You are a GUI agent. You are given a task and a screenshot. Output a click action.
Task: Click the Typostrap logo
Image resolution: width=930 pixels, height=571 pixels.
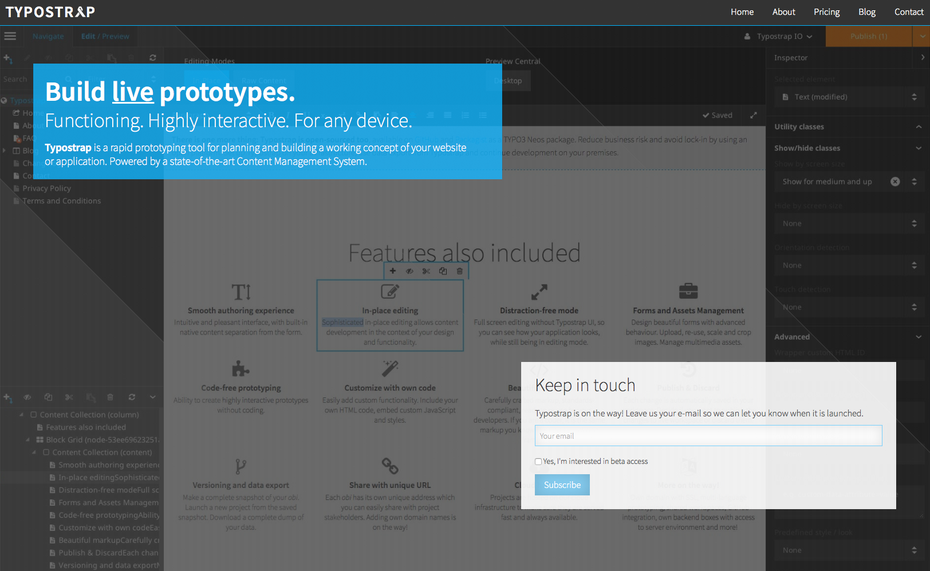pos(50,12)
